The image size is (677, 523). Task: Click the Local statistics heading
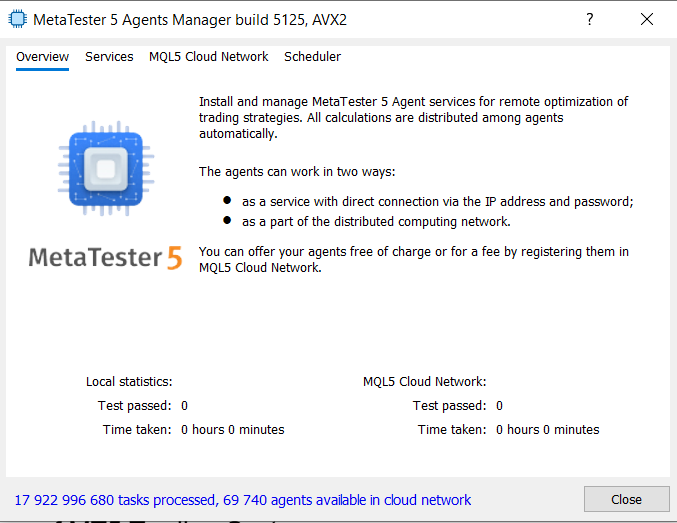point(129,382)
